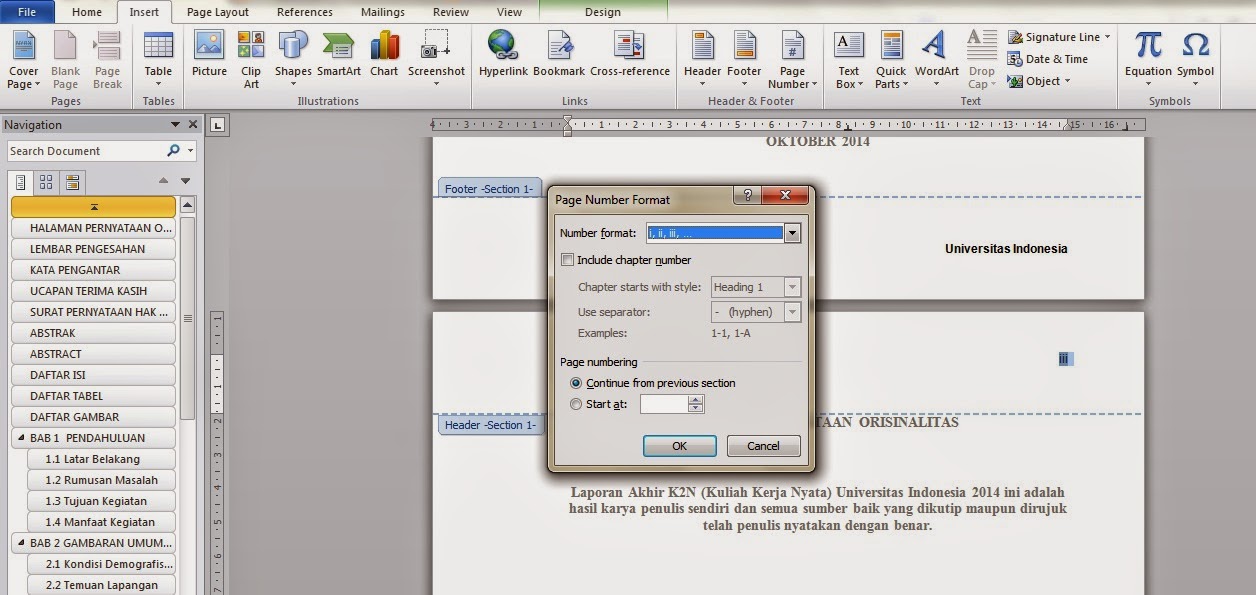
Task: Insert a Blank Page
Action: [x=66, y=60]
